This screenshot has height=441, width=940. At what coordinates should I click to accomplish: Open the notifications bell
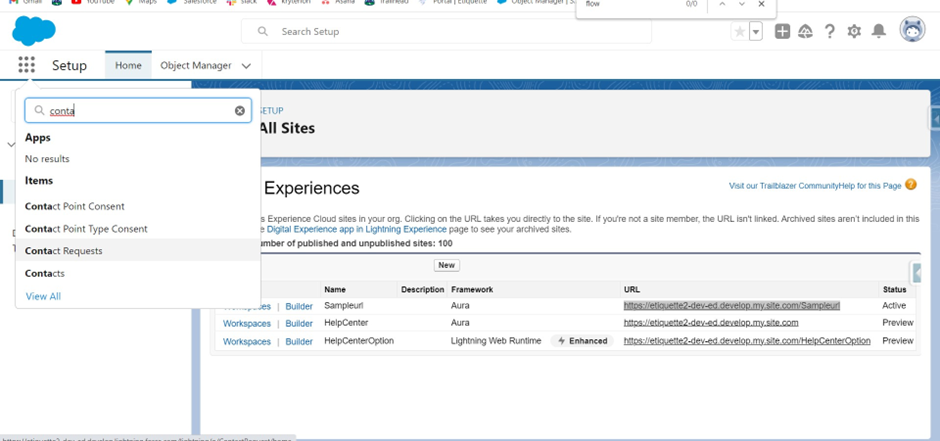[x=878, y=32]
